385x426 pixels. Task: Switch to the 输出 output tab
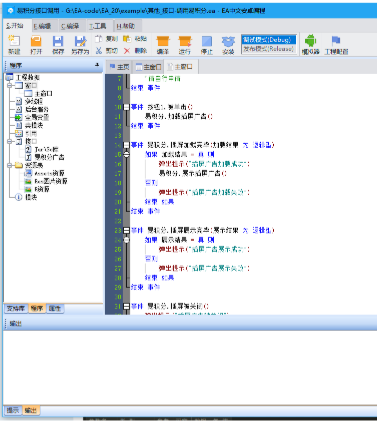coord(31,410)
